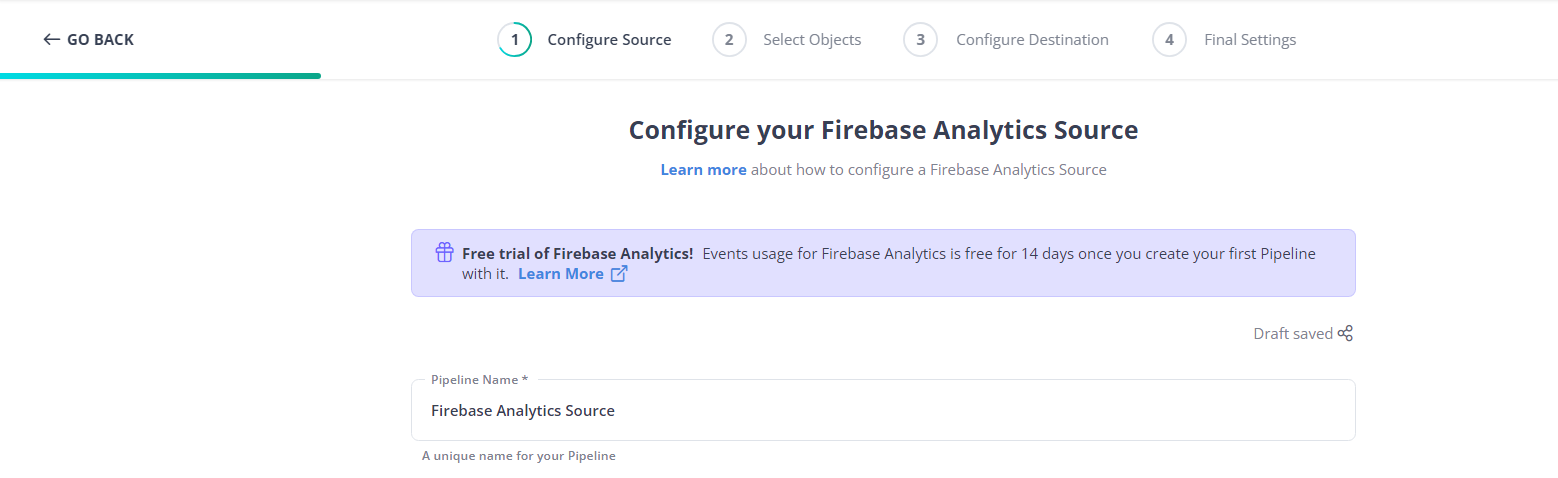Jump to the Select Objects step
The height and width of the screenshot is (478, 1558).
point(811,40)
